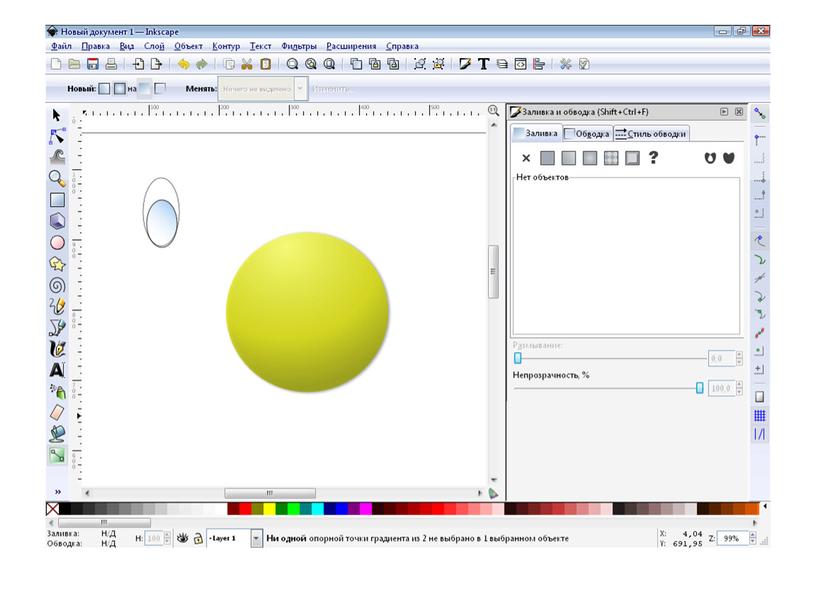
Task: Expand palette menu arrow at right
Action: (764, 506)
